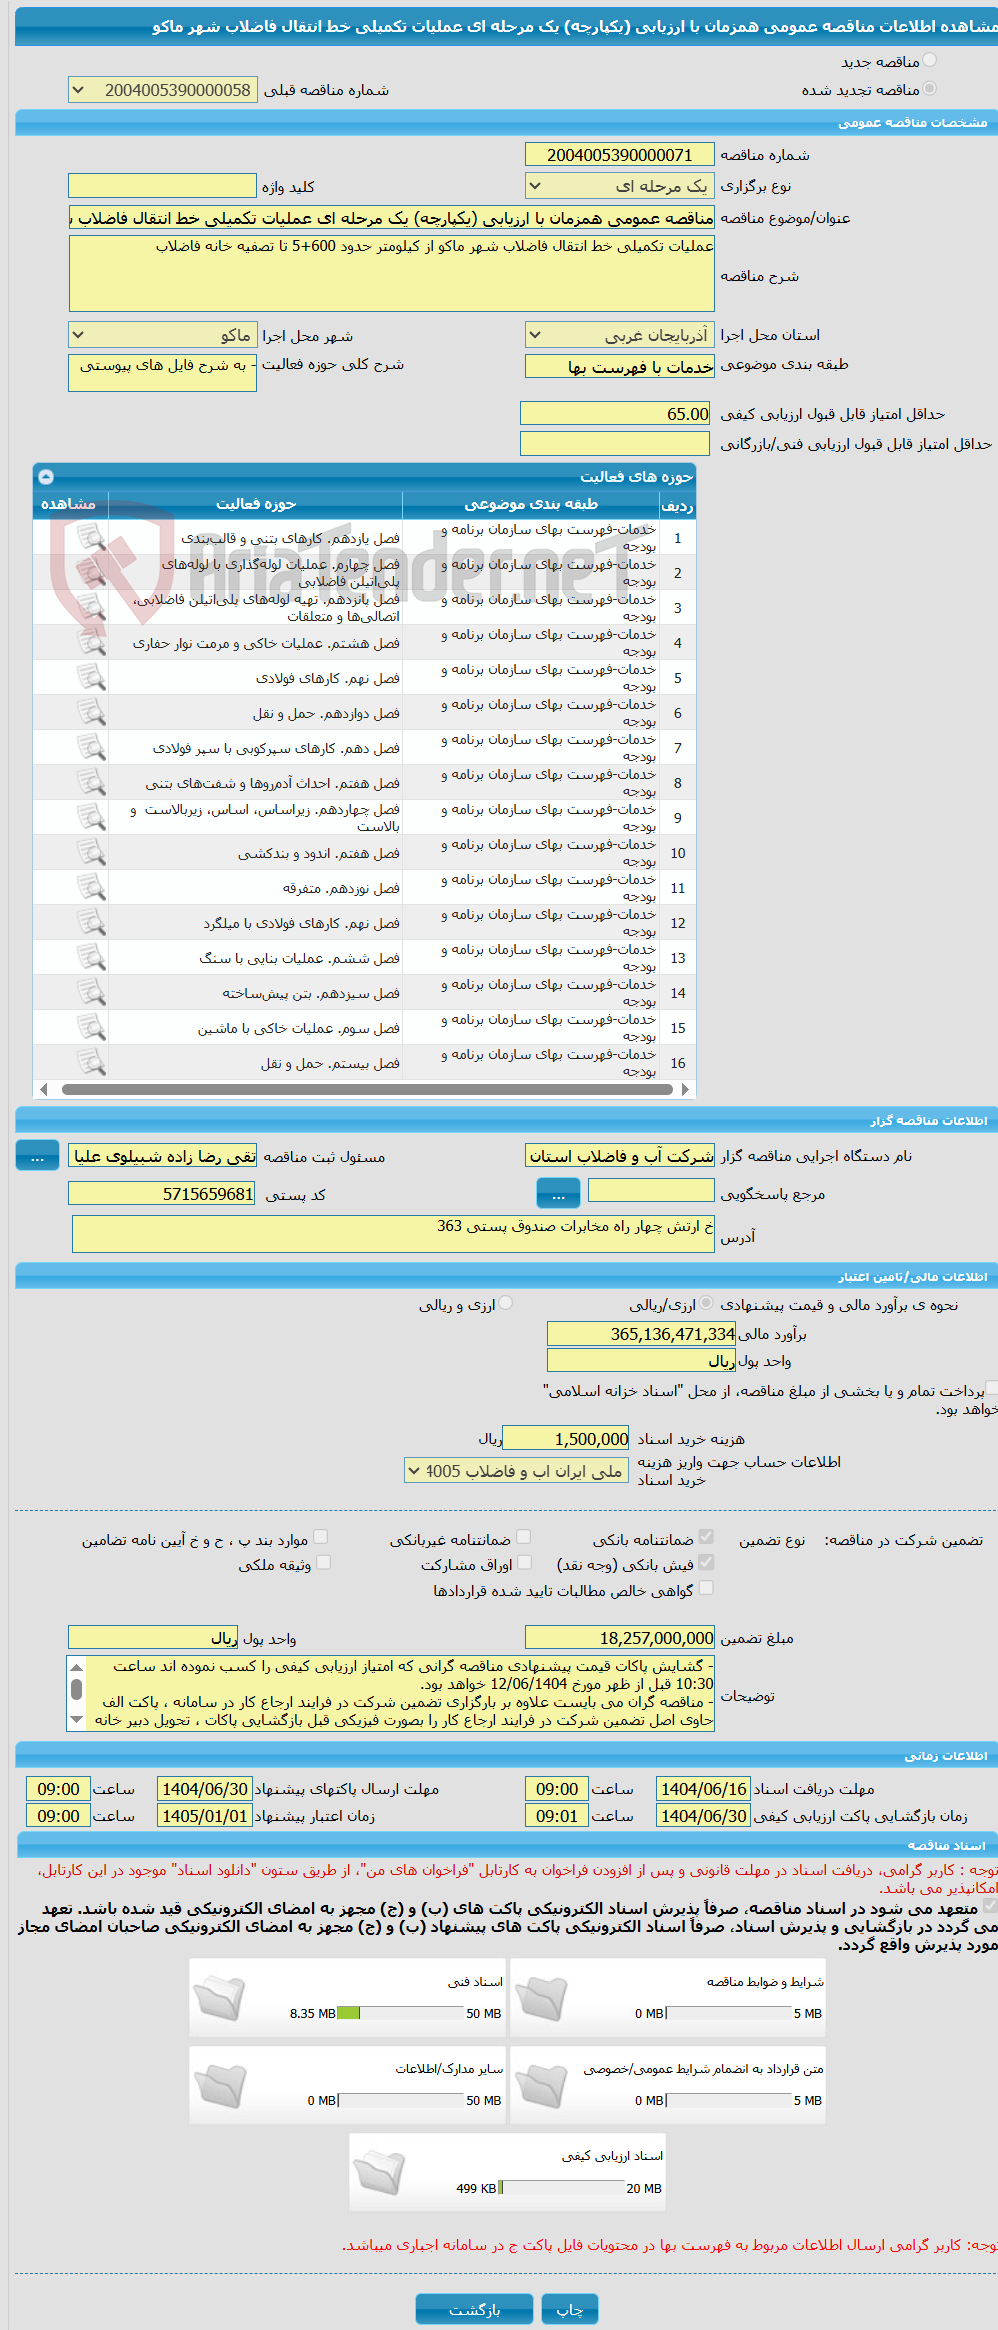This screenshot has width=998, height=2330.
Task: Open the ملی ایران bank account dropdown
Action: click(x=516, y=1471)
